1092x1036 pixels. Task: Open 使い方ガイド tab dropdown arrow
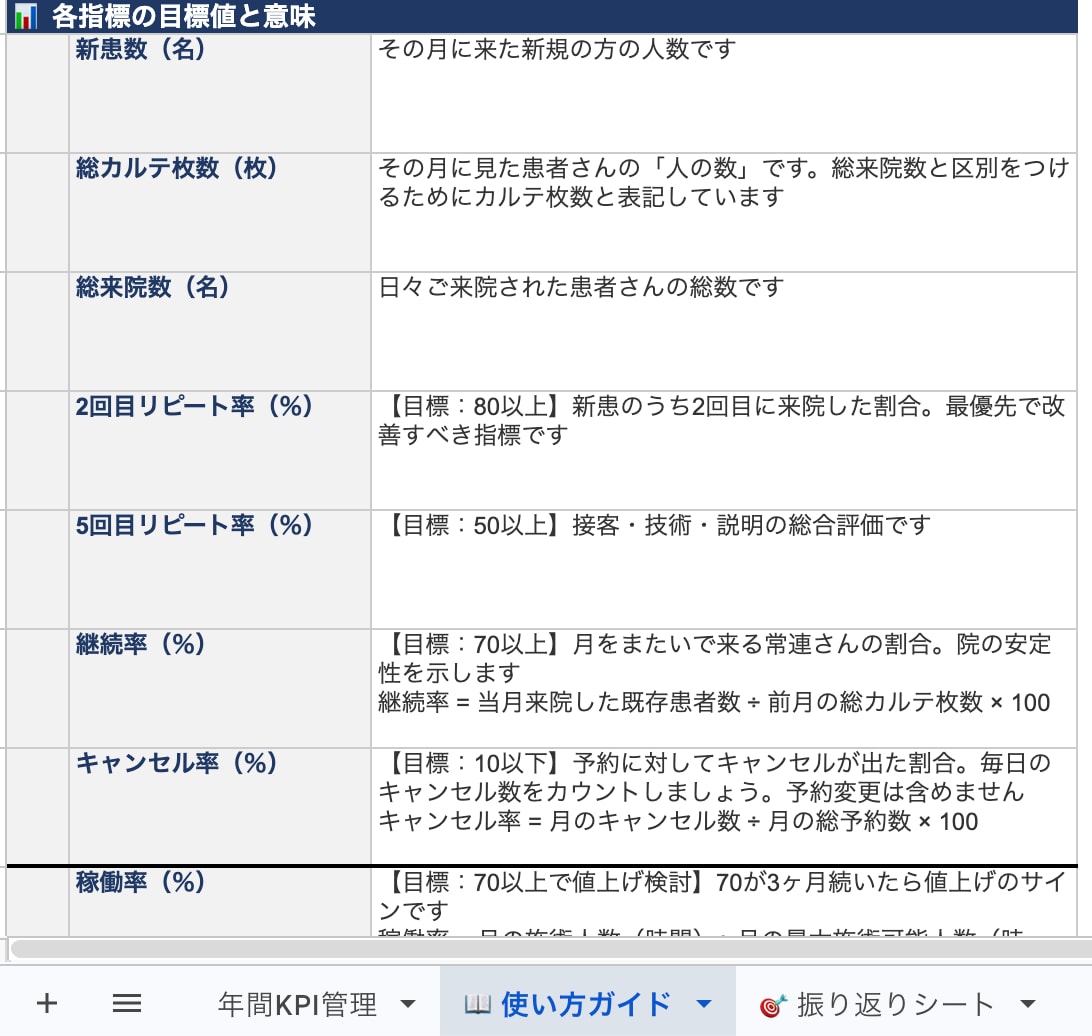[x=704, y=1004]
